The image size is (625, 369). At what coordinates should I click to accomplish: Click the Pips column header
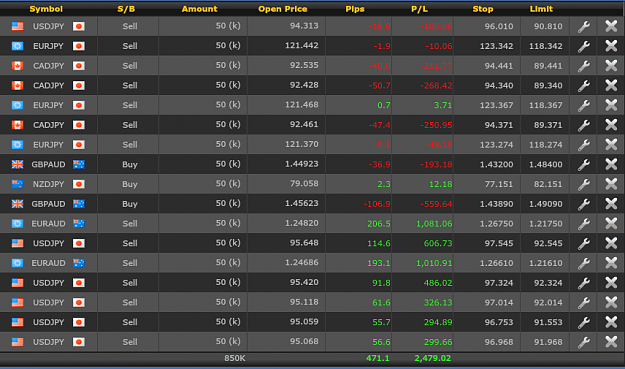tap(355, 9)
